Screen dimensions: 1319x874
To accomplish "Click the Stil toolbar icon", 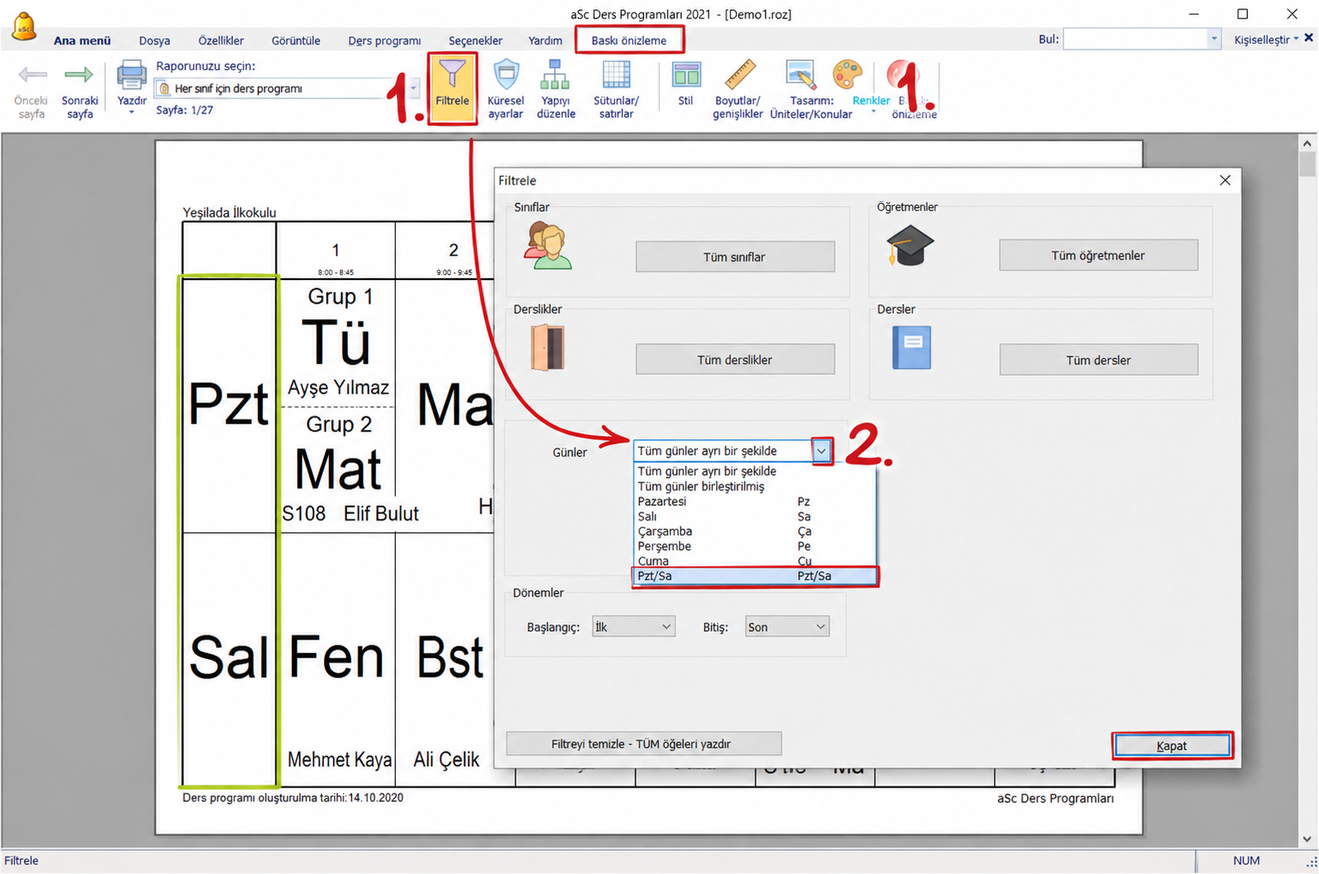I will click(x=686, y=75).
